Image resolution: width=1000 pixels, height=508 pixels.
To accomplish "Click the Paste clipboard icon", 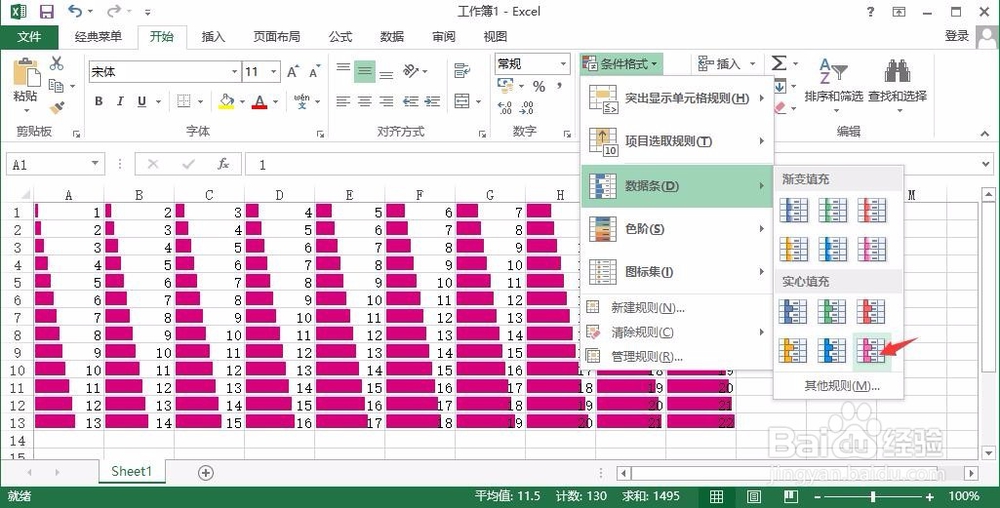I will pyautogui.click(x=26, y=72).
